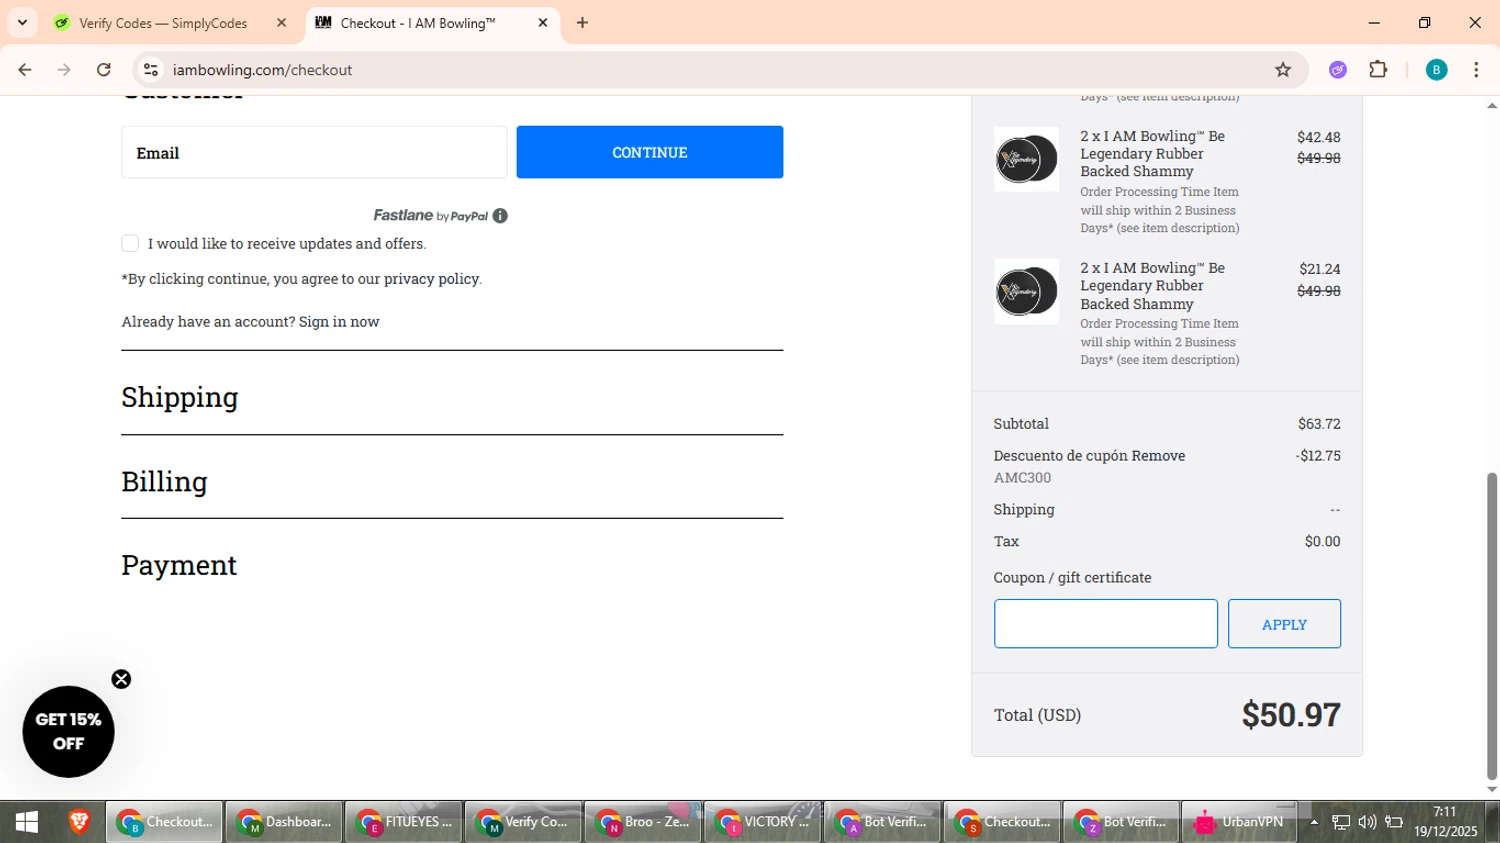Show hidden system tray icons

tap(1314, 822)
